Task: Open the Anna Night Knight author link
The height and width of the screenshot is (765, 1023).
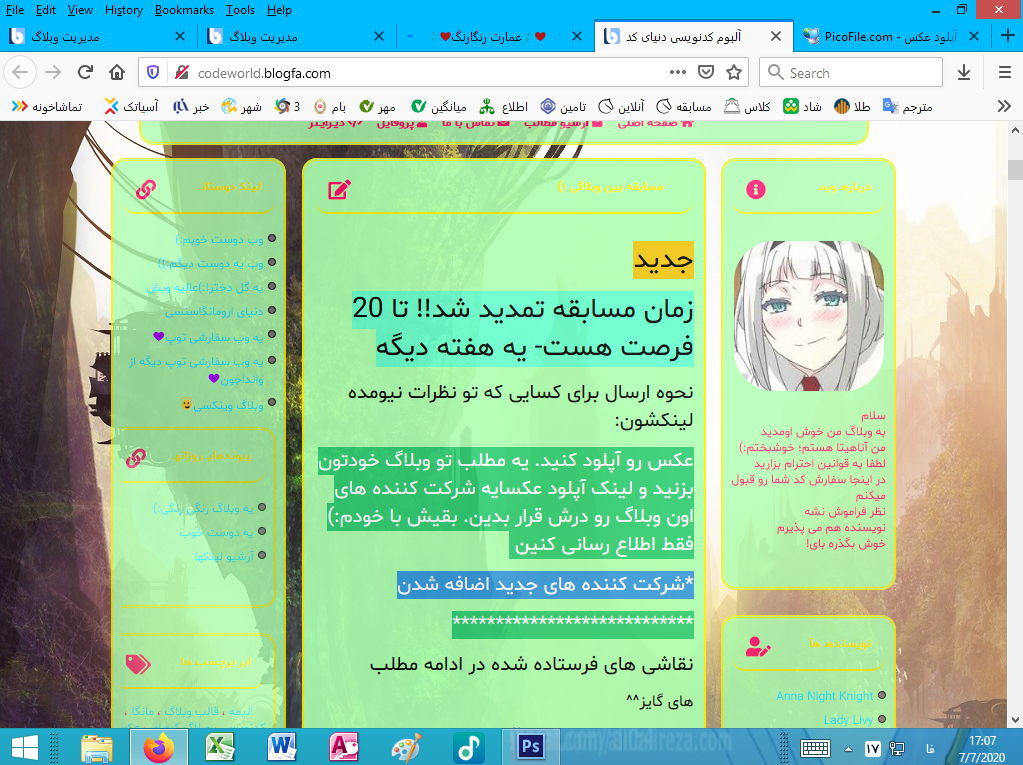Action: 824,696
